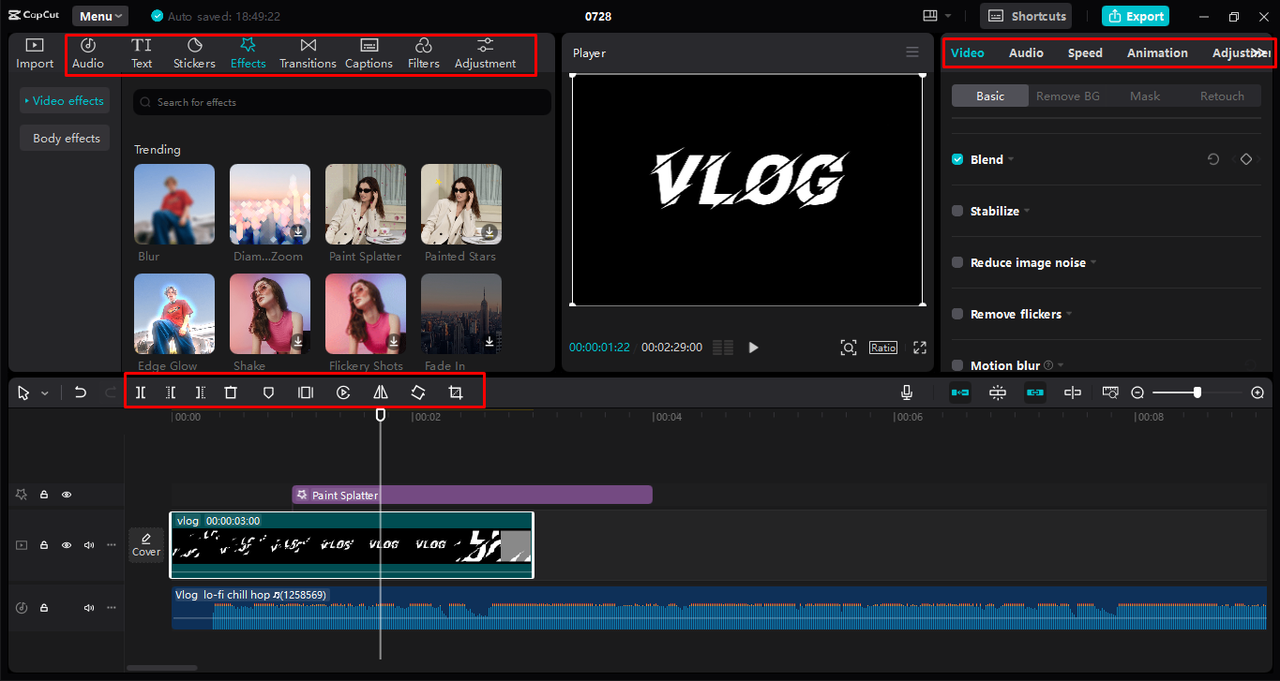Open the Text tools tab
This screenshot has height=681, width=1280.
(142, 53)
